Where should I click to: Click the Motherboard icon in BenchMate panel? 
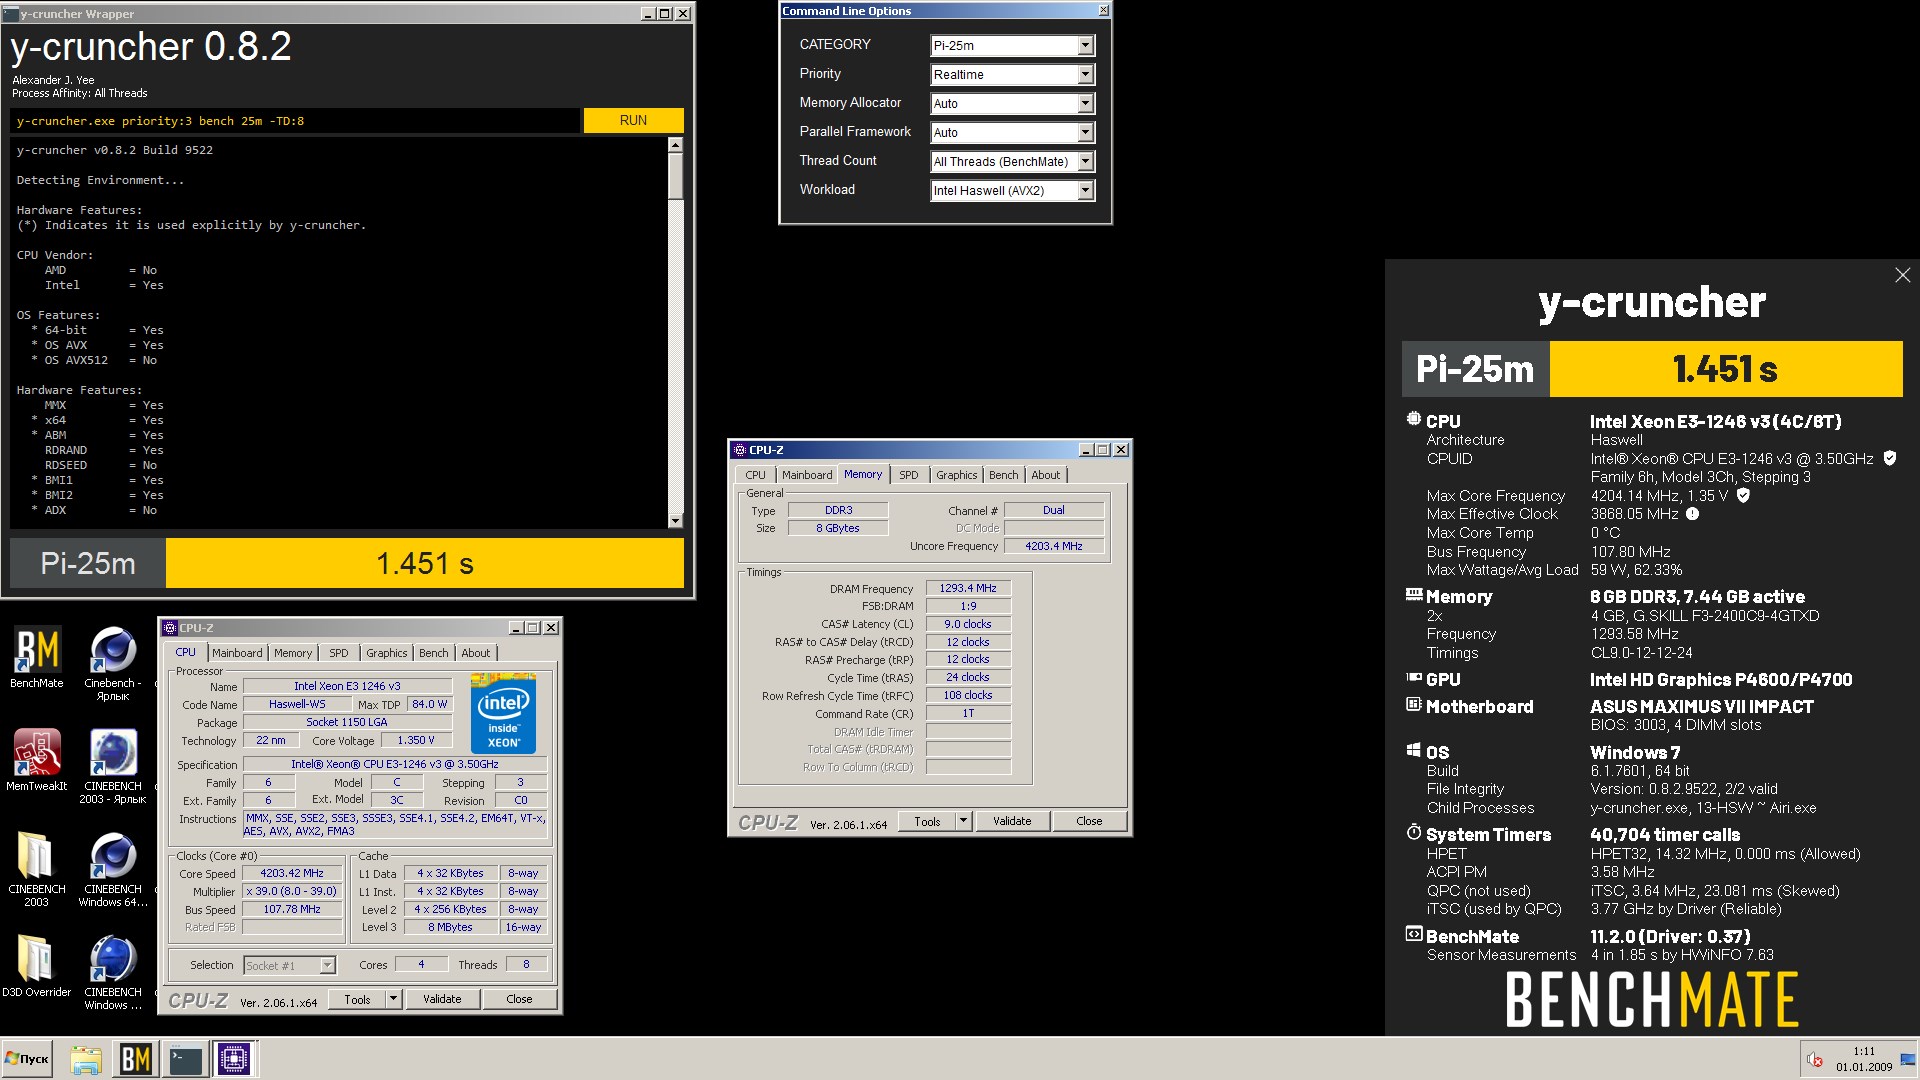click(x=1413, y=704)
